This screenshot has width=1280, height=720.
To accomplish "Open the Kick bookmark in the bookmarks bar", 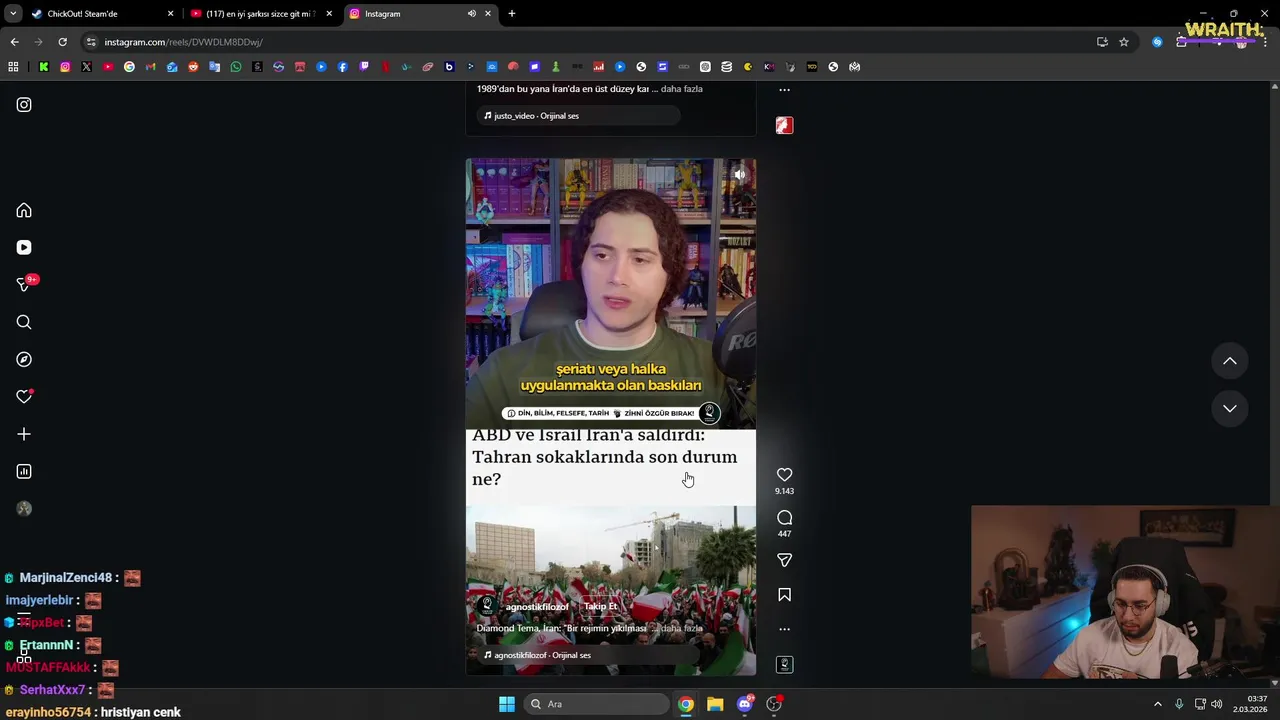I will (44, 67).
